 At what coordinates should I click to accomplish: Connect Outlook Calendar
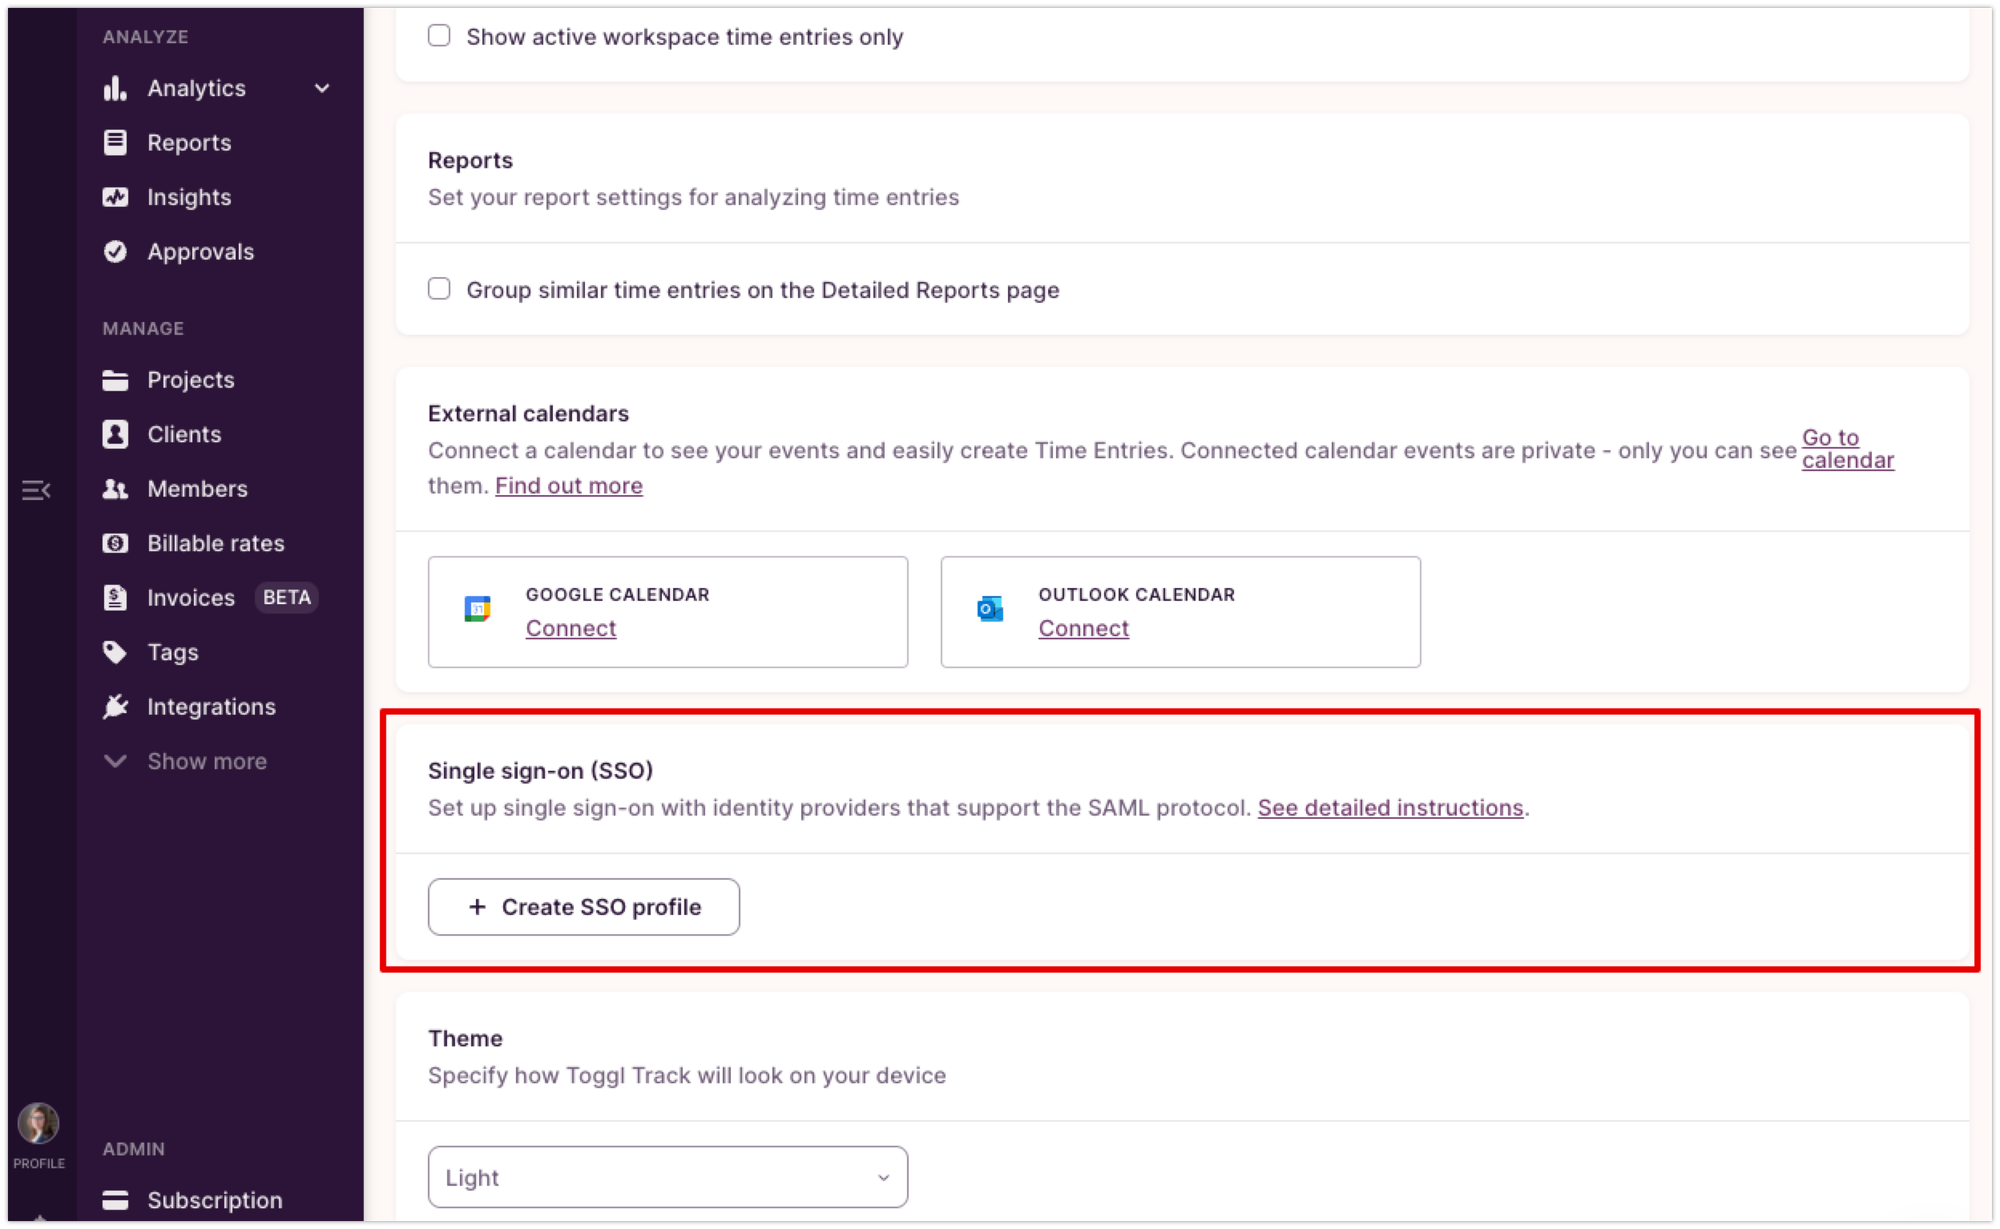pos(1083,628)
